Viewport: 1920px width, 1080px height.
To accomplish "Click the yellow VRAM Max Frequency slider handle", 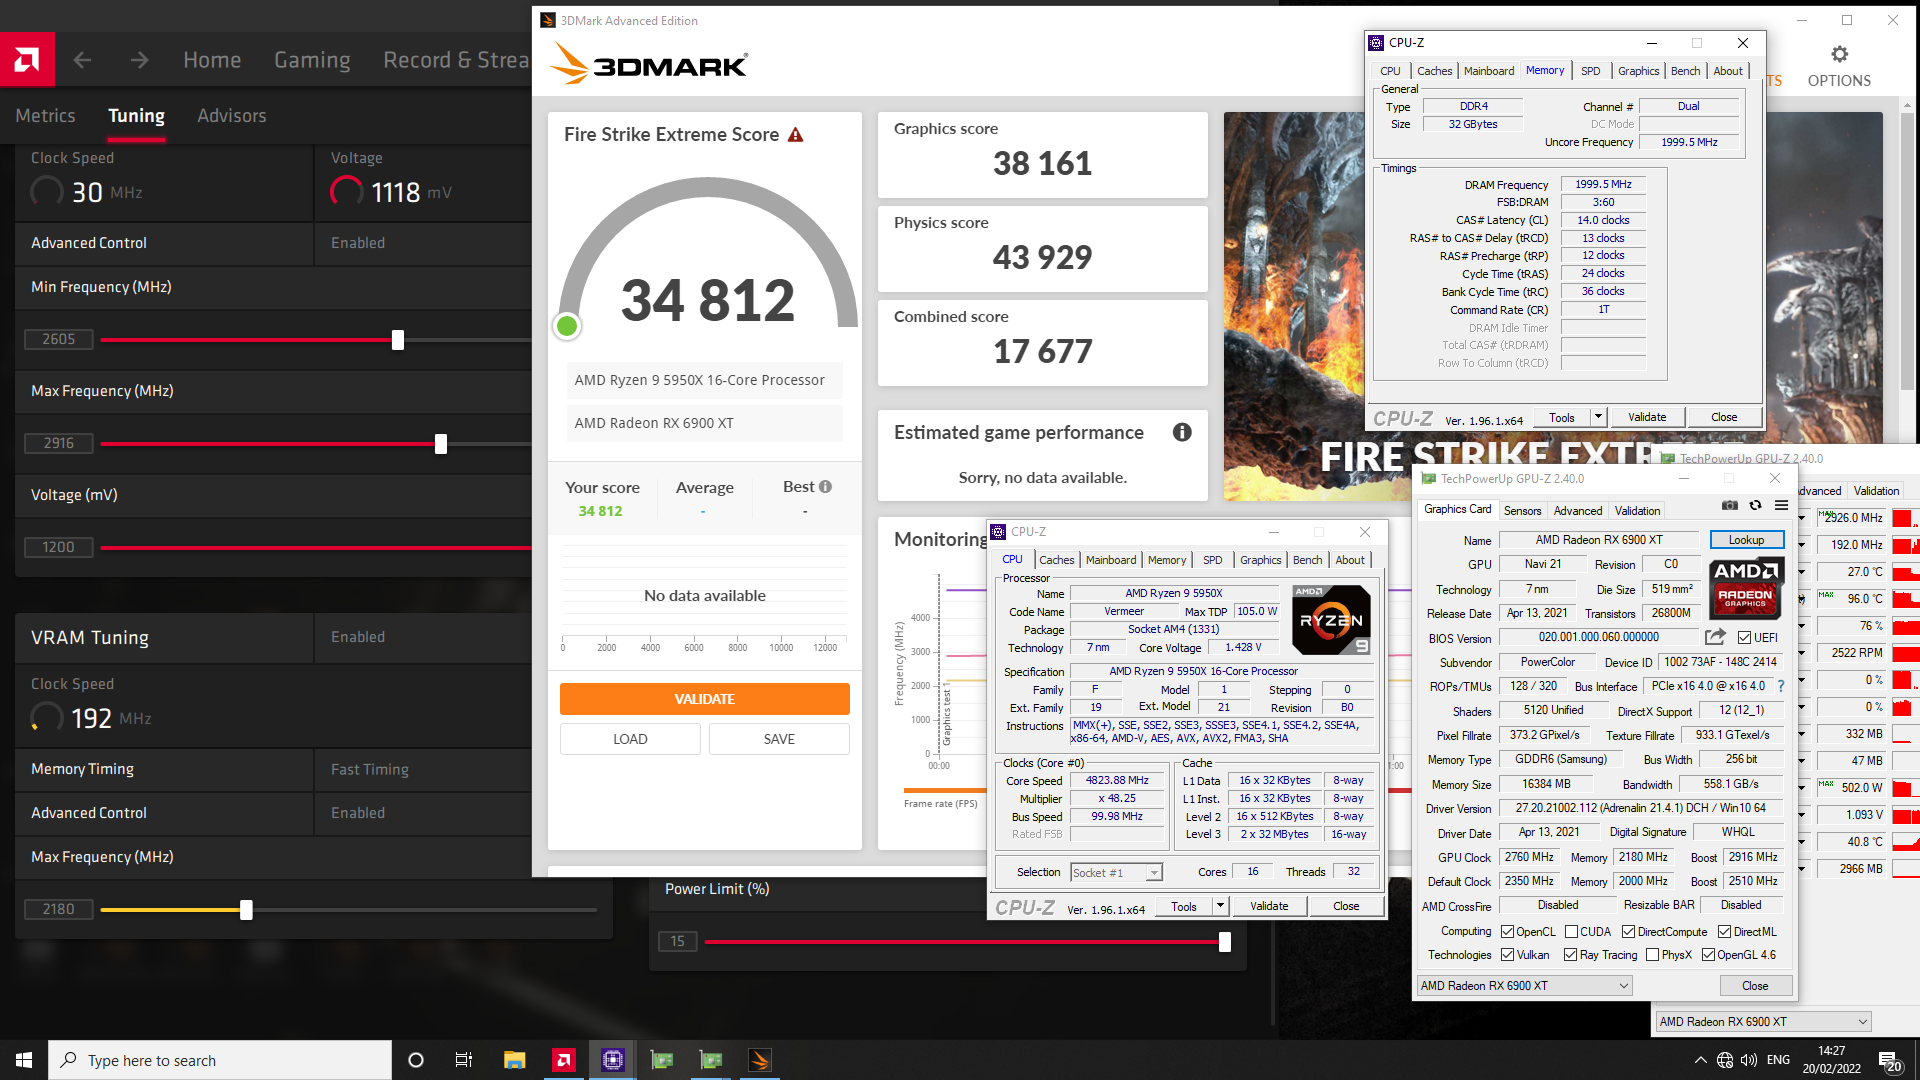I will click(x=246, y=910).
